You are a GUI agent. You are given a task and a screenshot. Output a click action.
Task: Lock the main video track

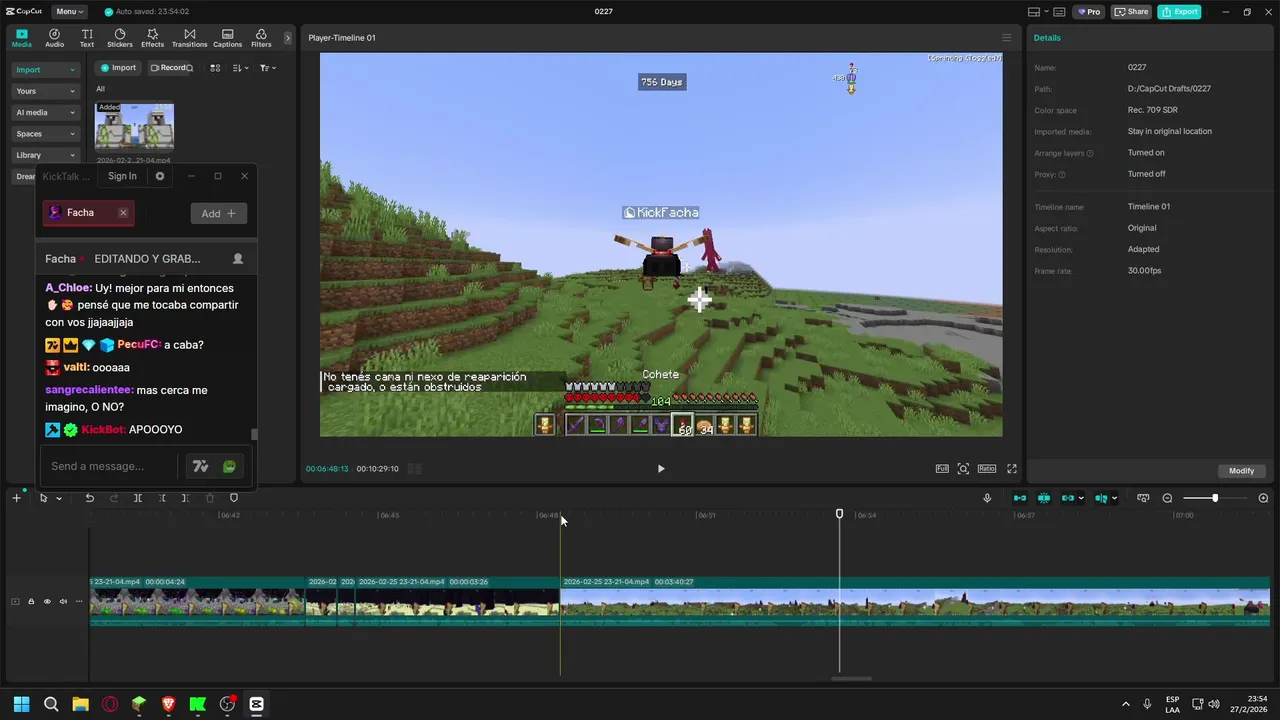pyautogui.click(x=31, y=602)
